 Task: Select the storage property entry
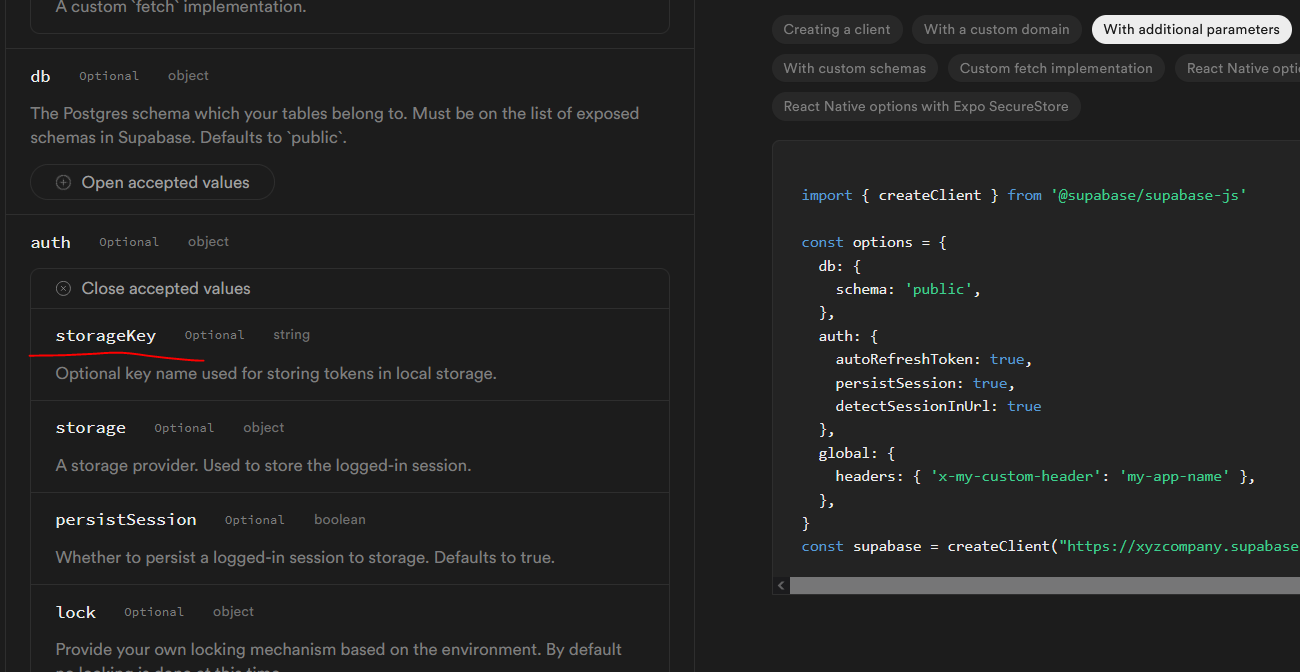pos(91,427)
